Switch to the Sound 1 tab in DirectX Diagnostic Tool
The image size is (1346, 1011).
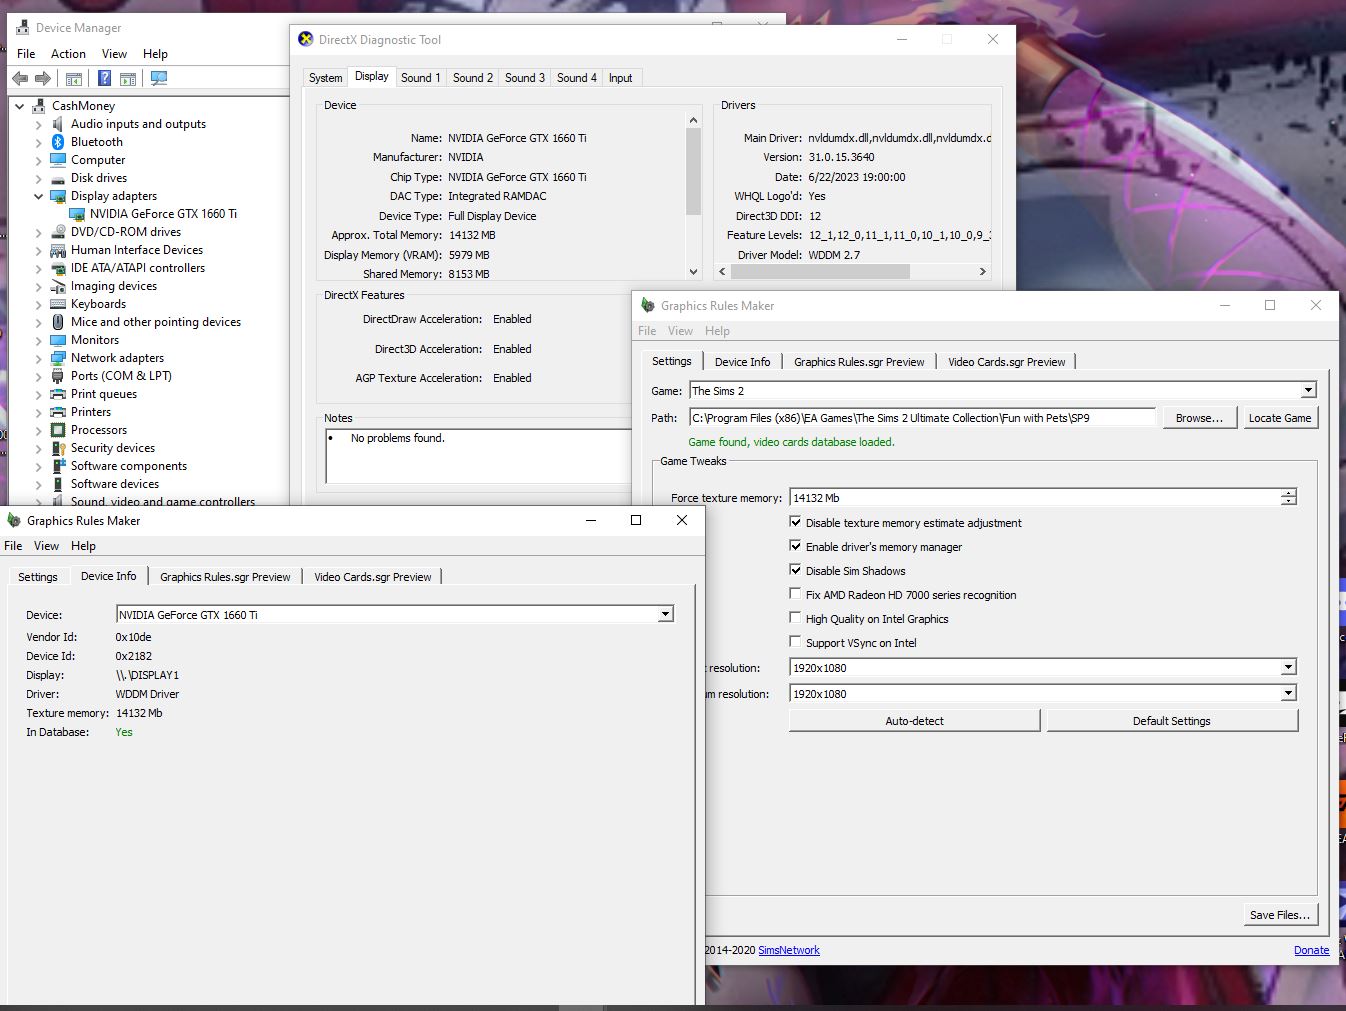click(x=420, y=78)
